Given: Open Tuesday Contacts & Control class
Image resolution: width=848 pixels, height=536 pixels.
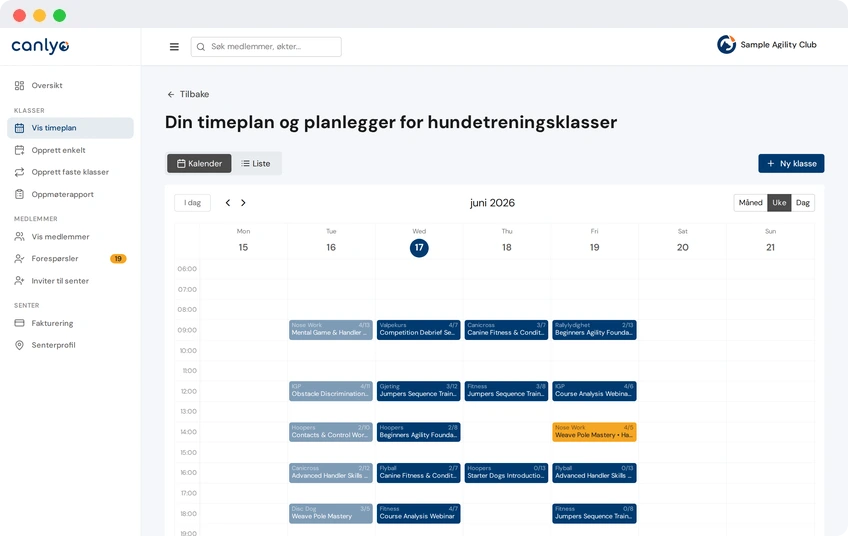Looking at the screenshot, I should 331,432.
